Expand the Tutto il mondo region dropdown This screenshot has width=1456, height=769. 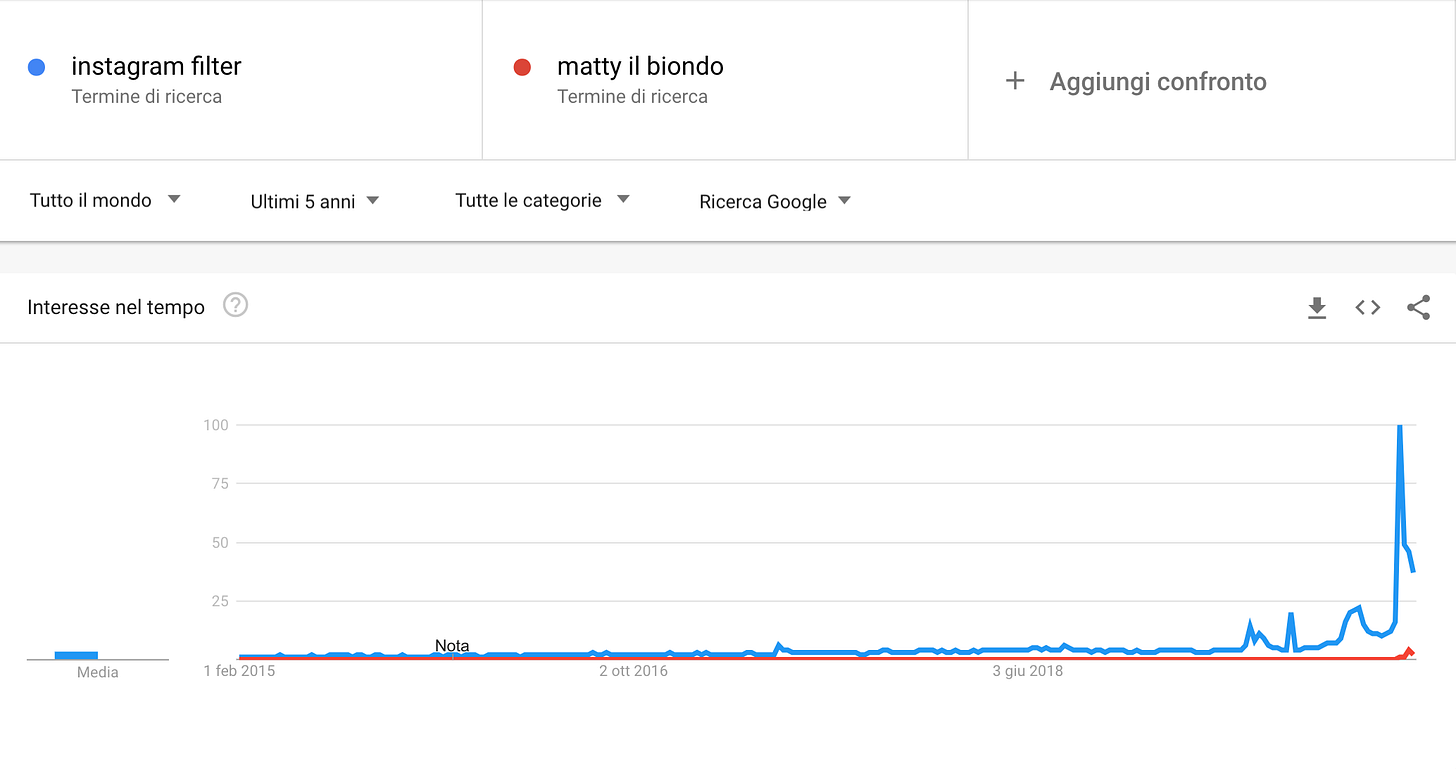(105, 200)
